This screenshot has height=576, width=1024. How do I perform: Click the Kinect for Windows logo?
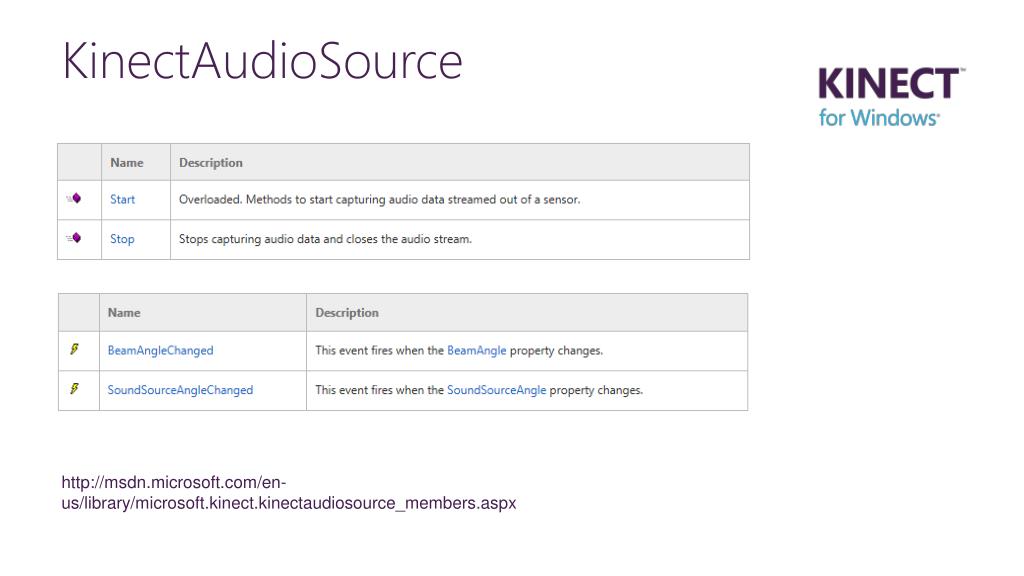click(891, 97)
